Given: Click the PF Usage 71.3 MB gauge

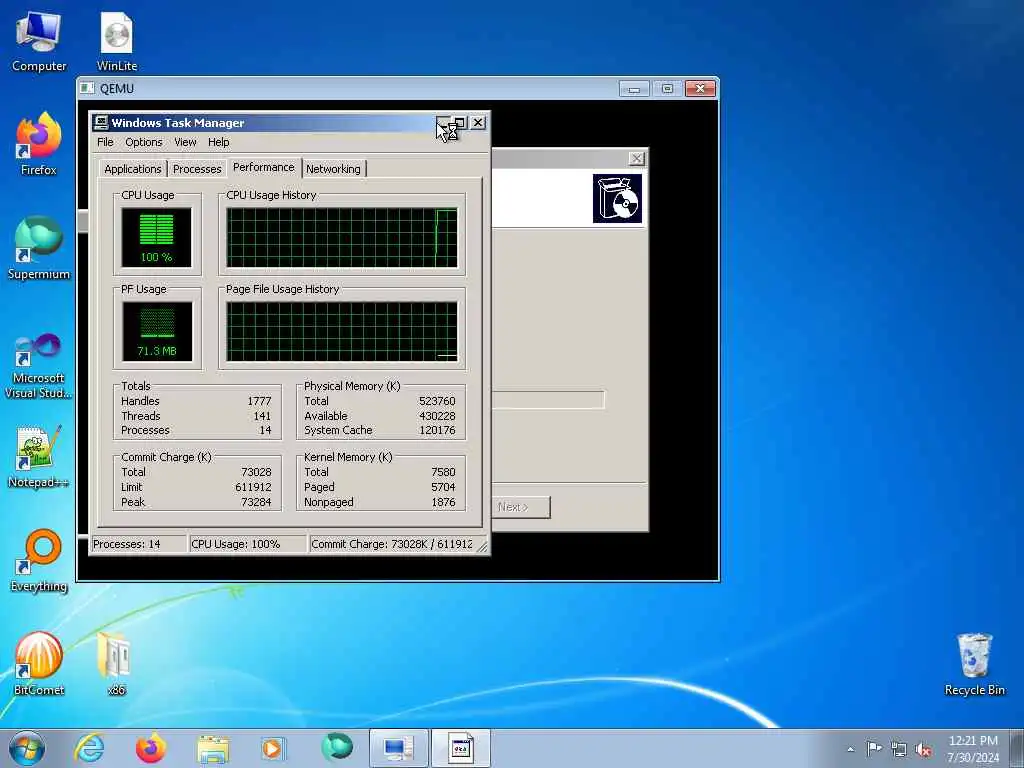Looking at the screenshot, I should (157, 331).
